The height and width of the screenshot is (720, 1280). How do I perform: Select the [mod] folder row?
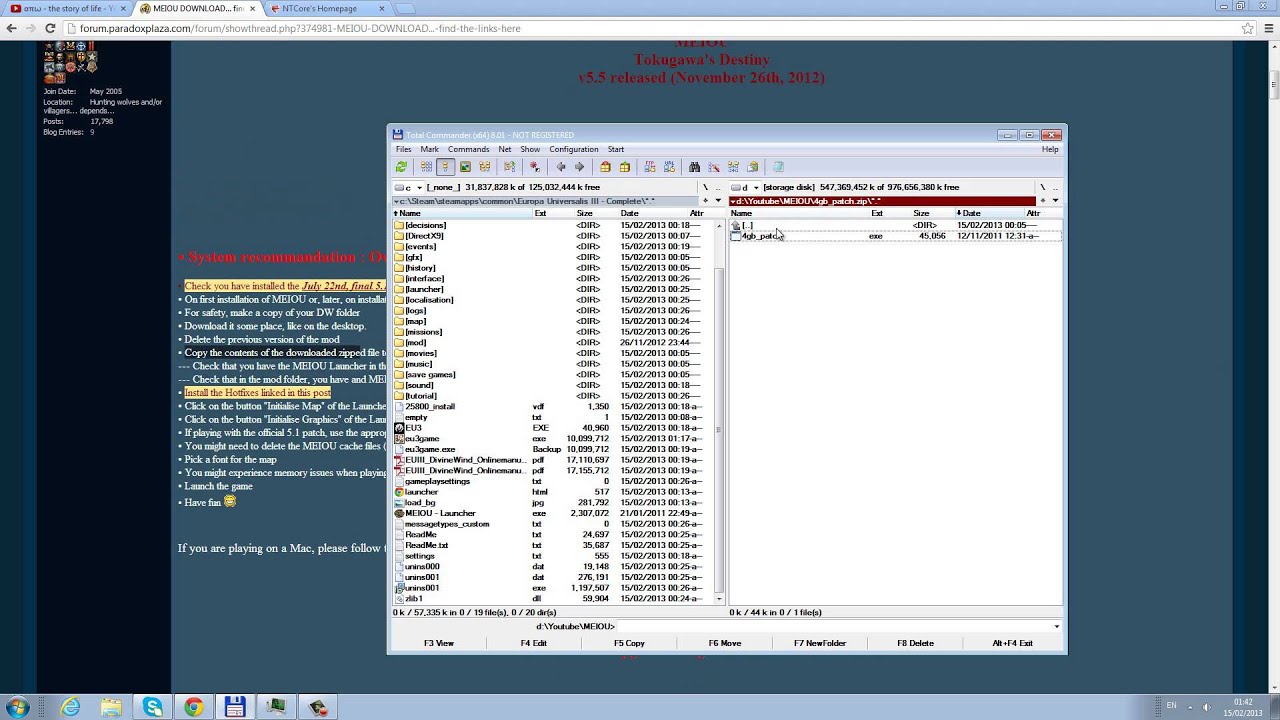click(x=555, y=343)
